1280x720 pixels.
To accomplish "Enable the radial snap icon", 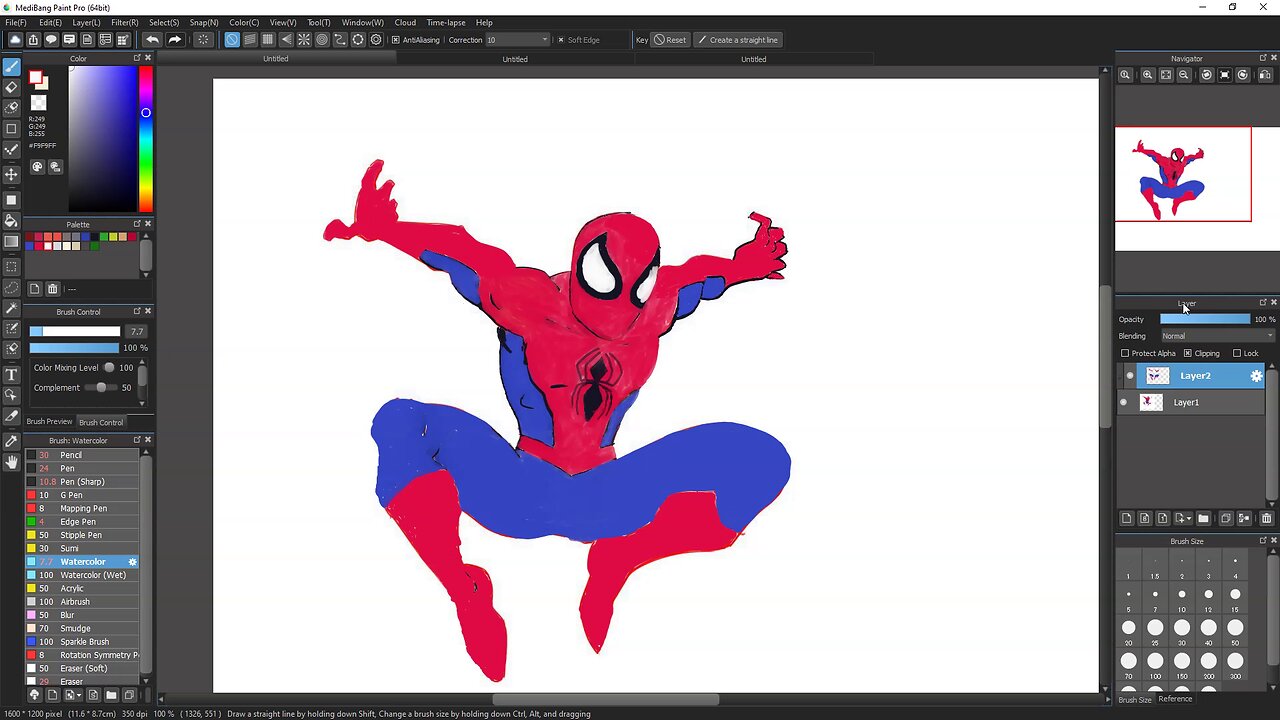I will coord(304,40).
